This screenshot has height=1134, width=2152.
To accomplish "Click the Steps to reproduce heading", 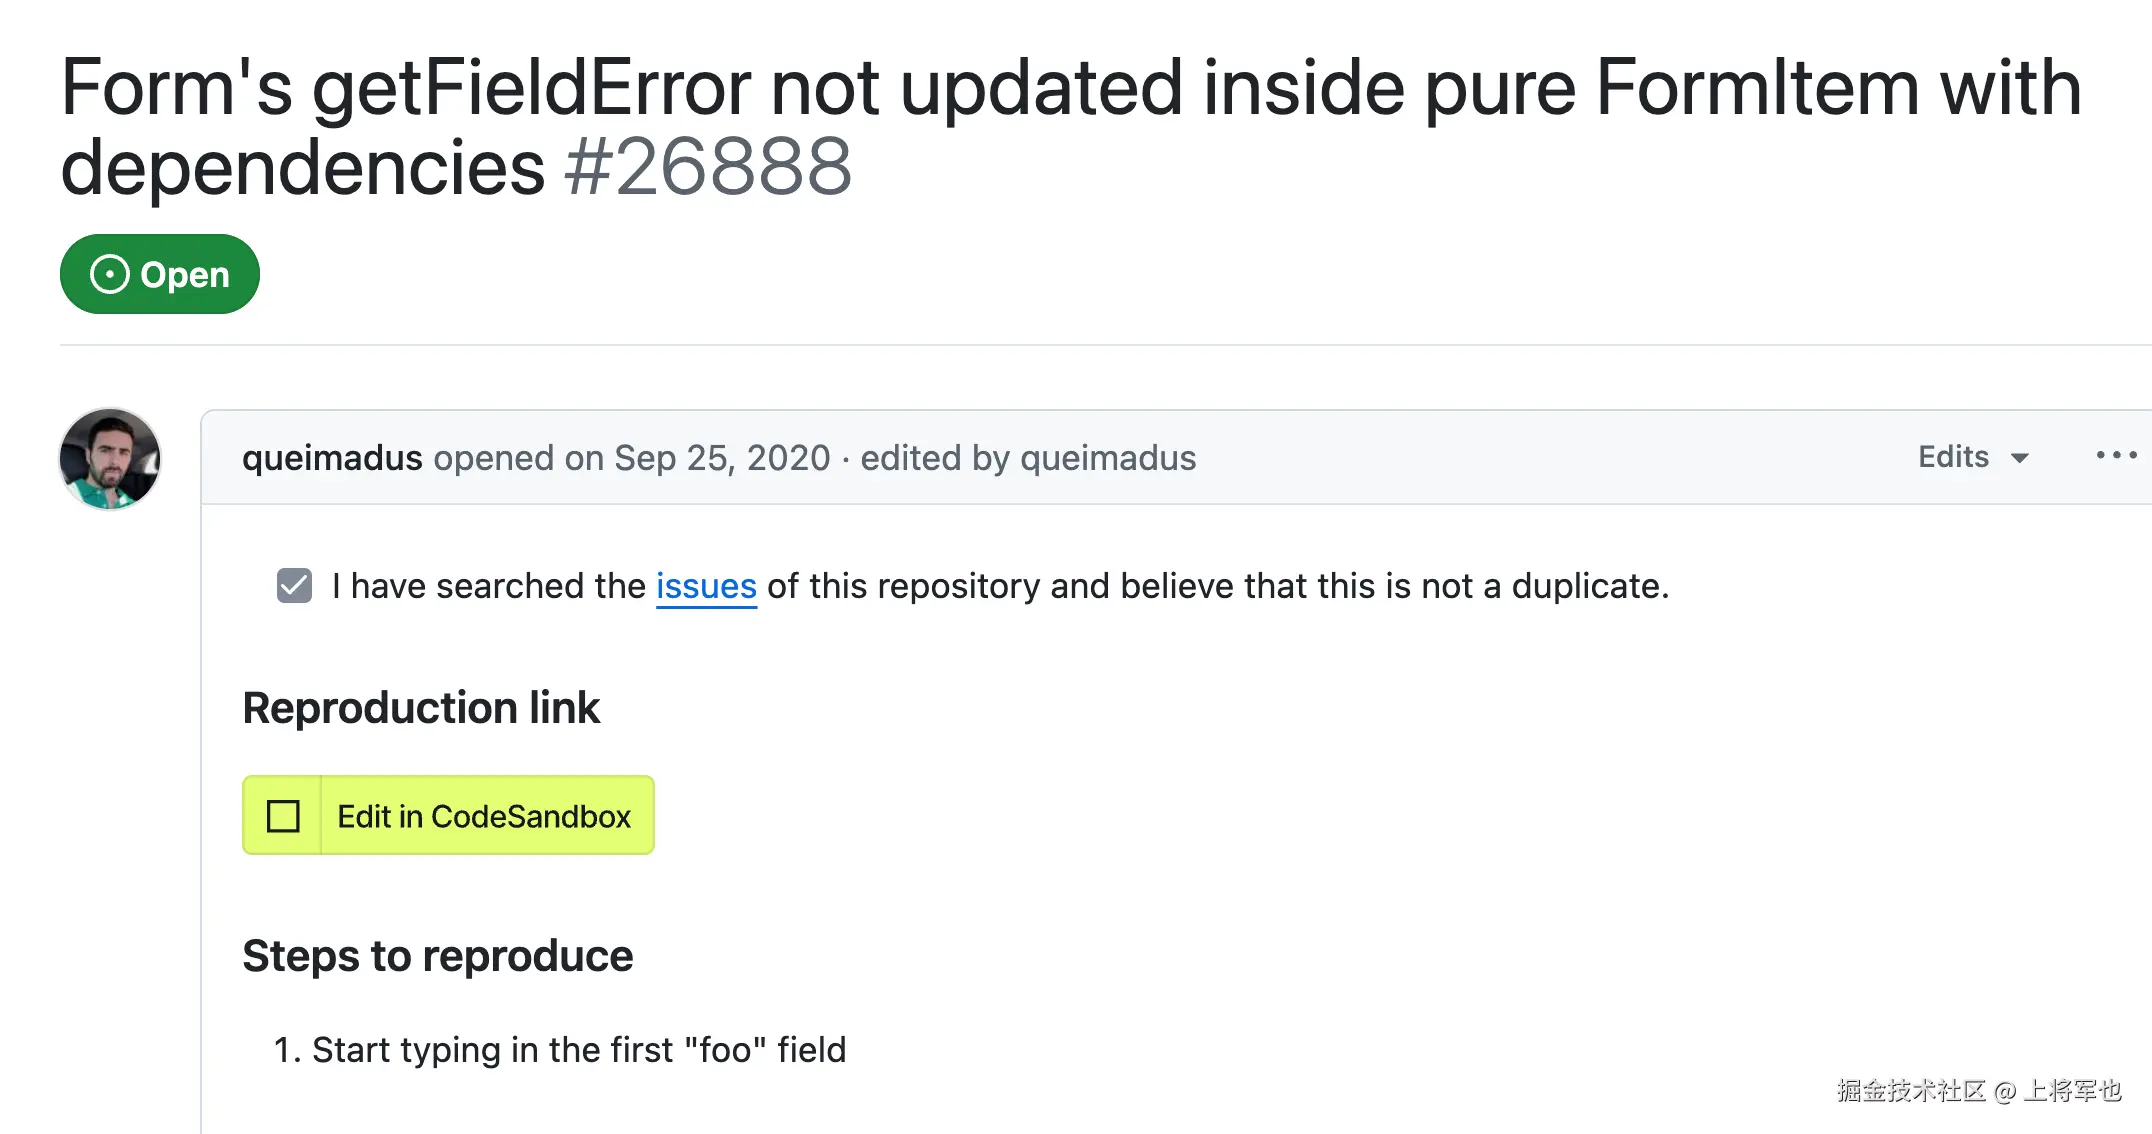I will coord(437,956).
